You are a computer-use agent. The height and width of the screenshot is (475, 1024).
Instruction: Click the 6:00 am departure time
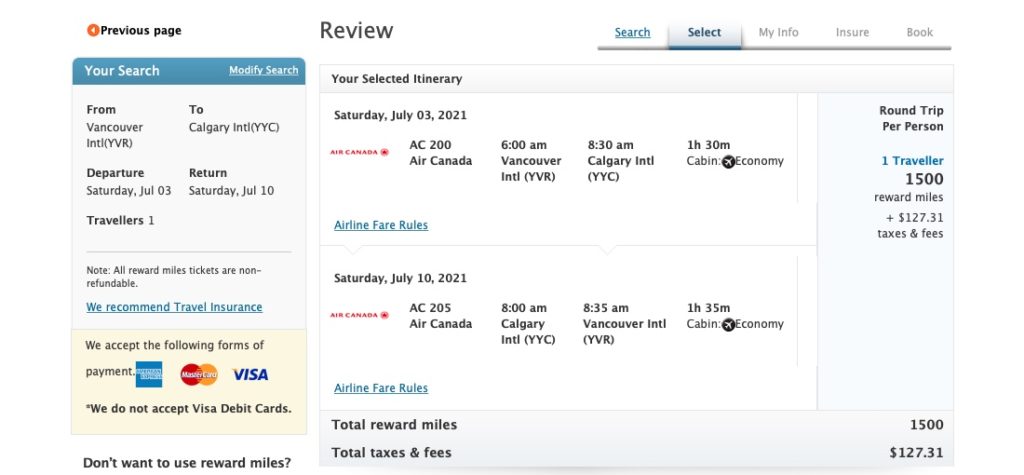coord(524,145)
